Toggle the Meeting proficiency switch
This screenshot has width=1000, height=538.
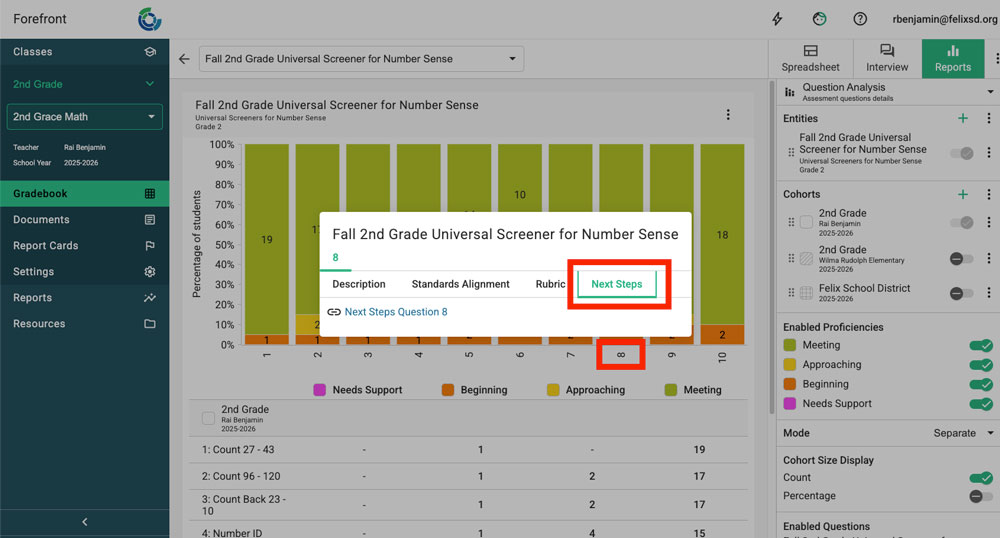coord(980,346)
